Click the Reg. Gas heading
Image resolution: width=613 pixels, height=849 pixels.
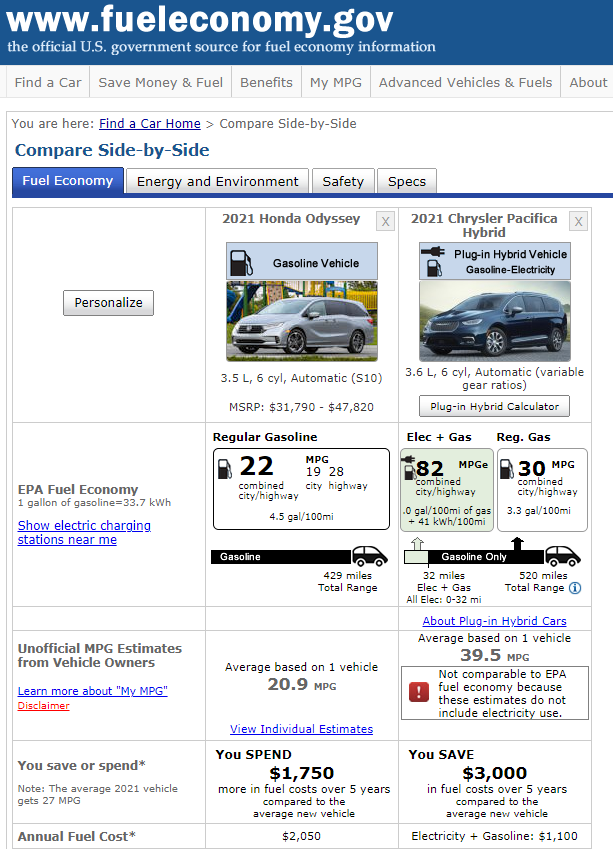pos(523,437)
